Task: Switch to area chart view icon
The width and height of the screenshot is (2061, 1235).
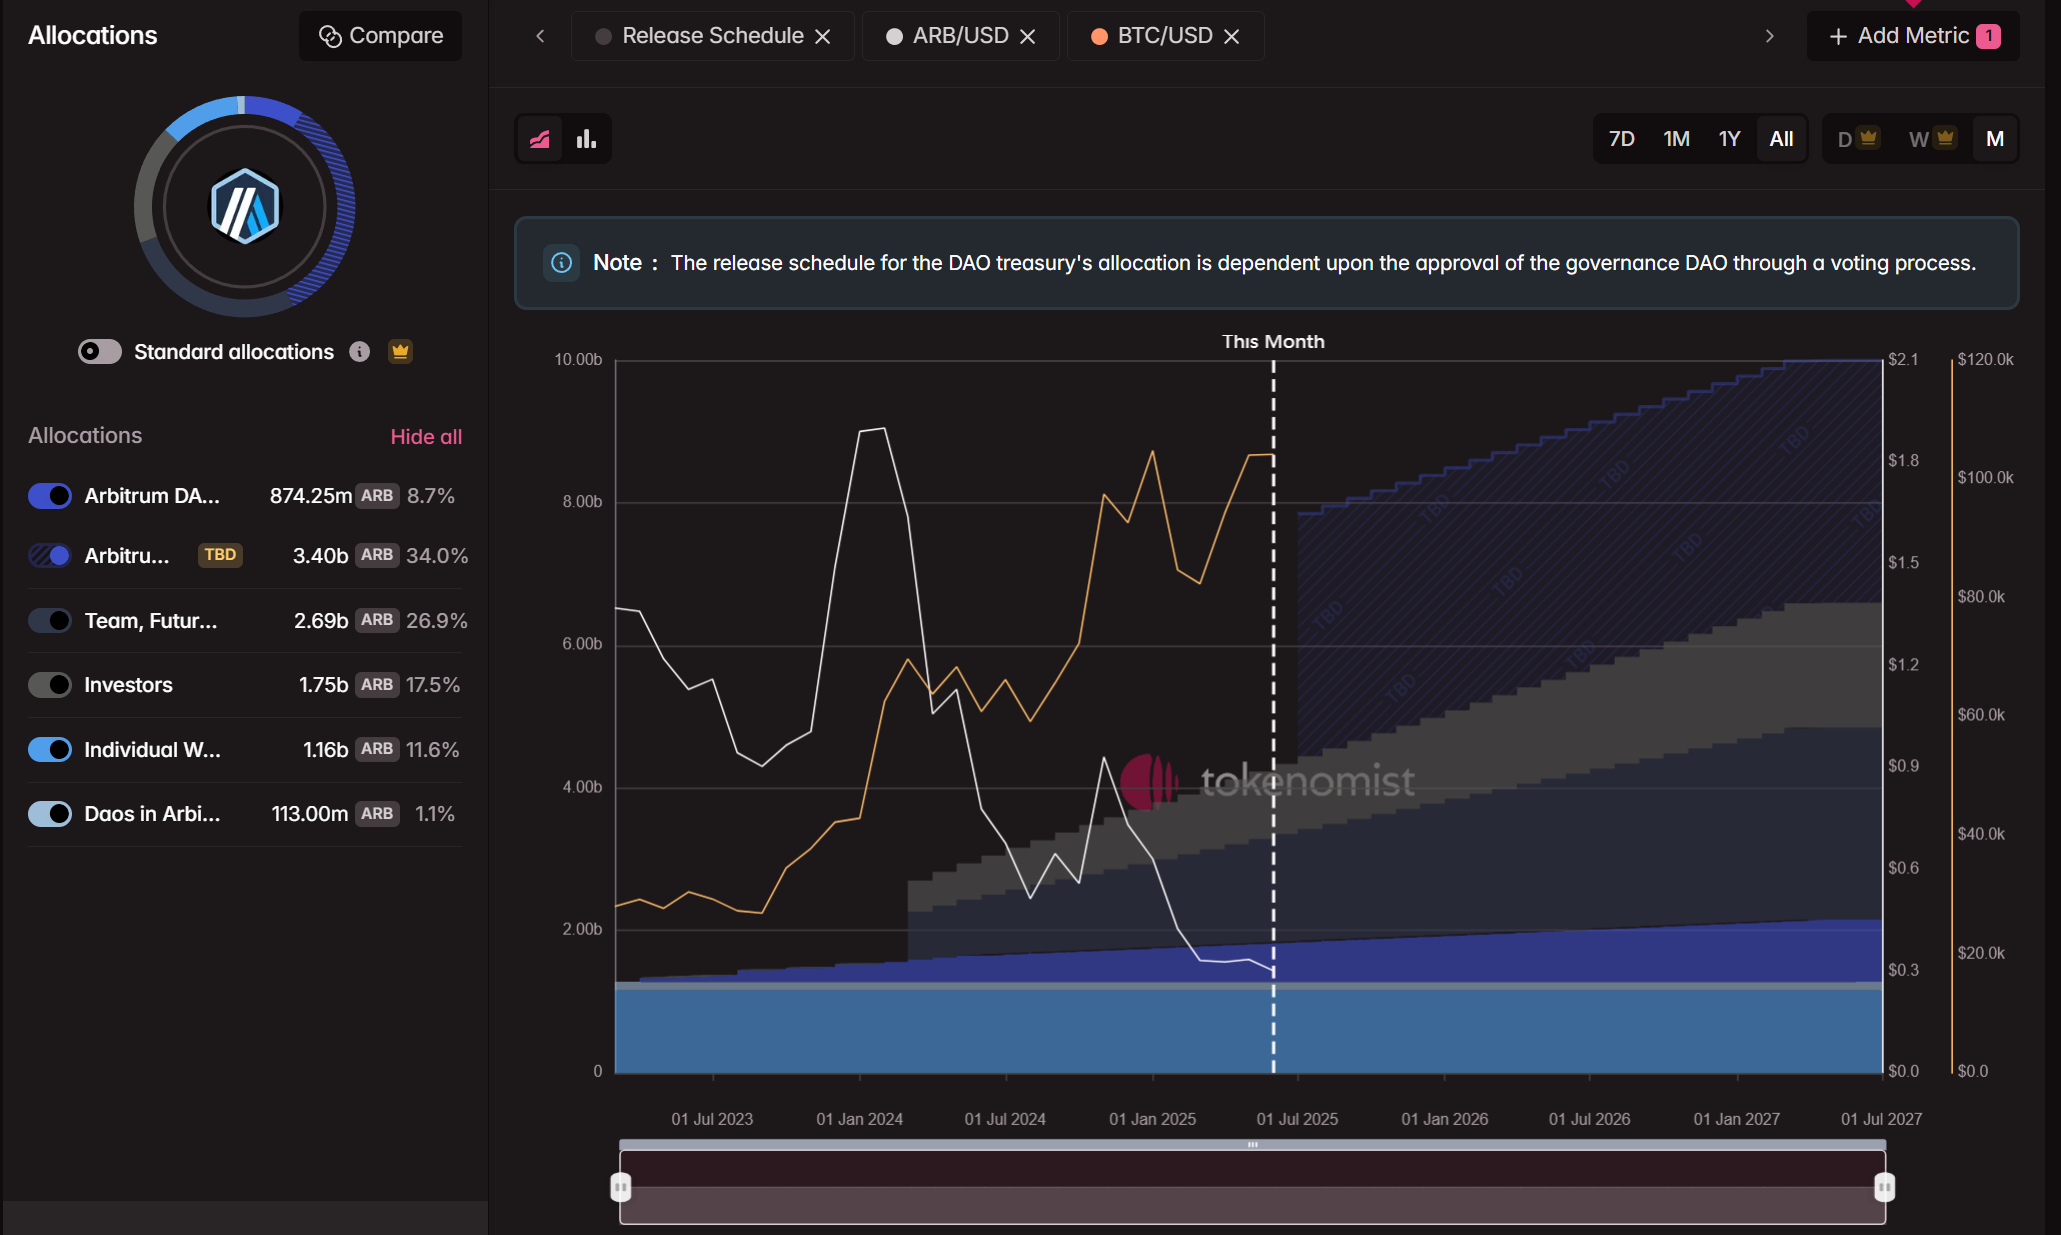Action: click(x=540, y=139)
